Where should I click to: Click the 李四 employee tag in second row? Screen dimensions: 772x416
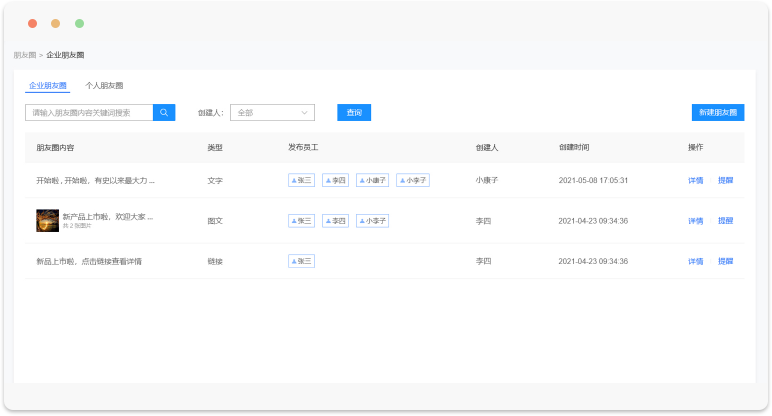[335, 221]
